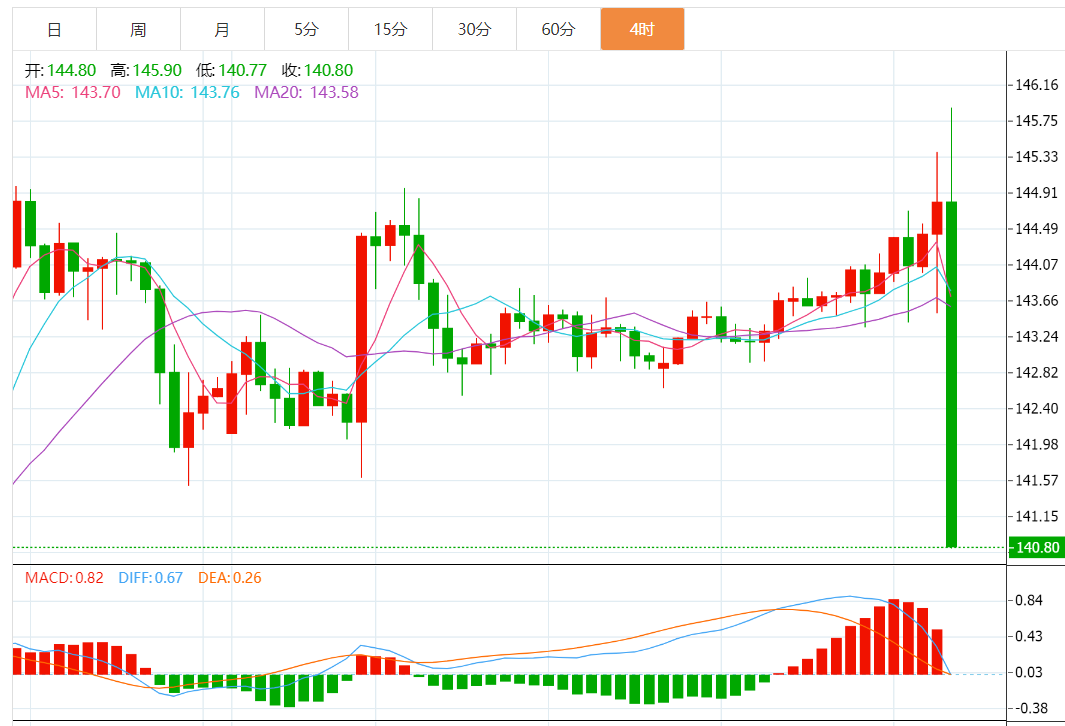
Task: Click the high price 145.90 value
Action: [x=157, y=70]
